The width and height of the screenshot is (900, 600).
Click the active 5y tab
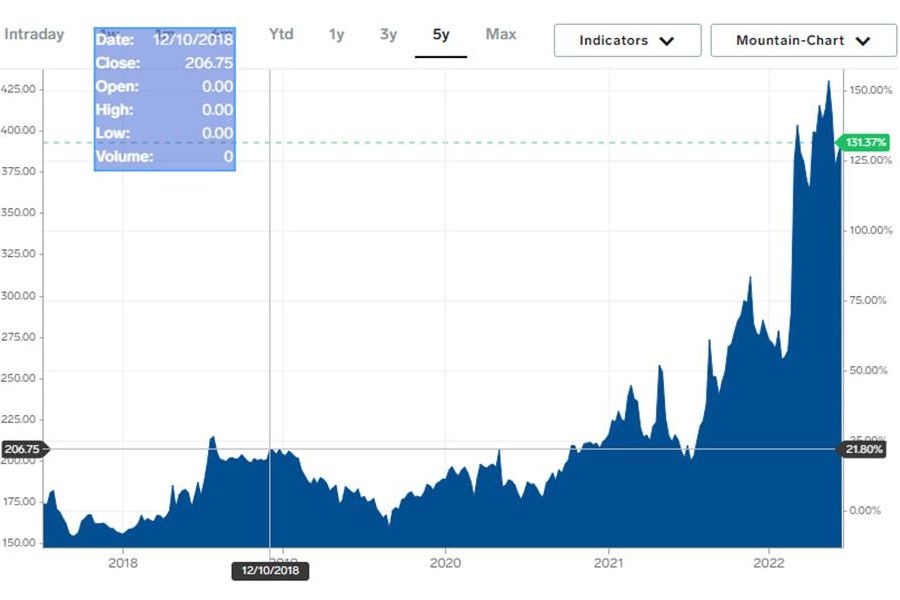point(441,35)
